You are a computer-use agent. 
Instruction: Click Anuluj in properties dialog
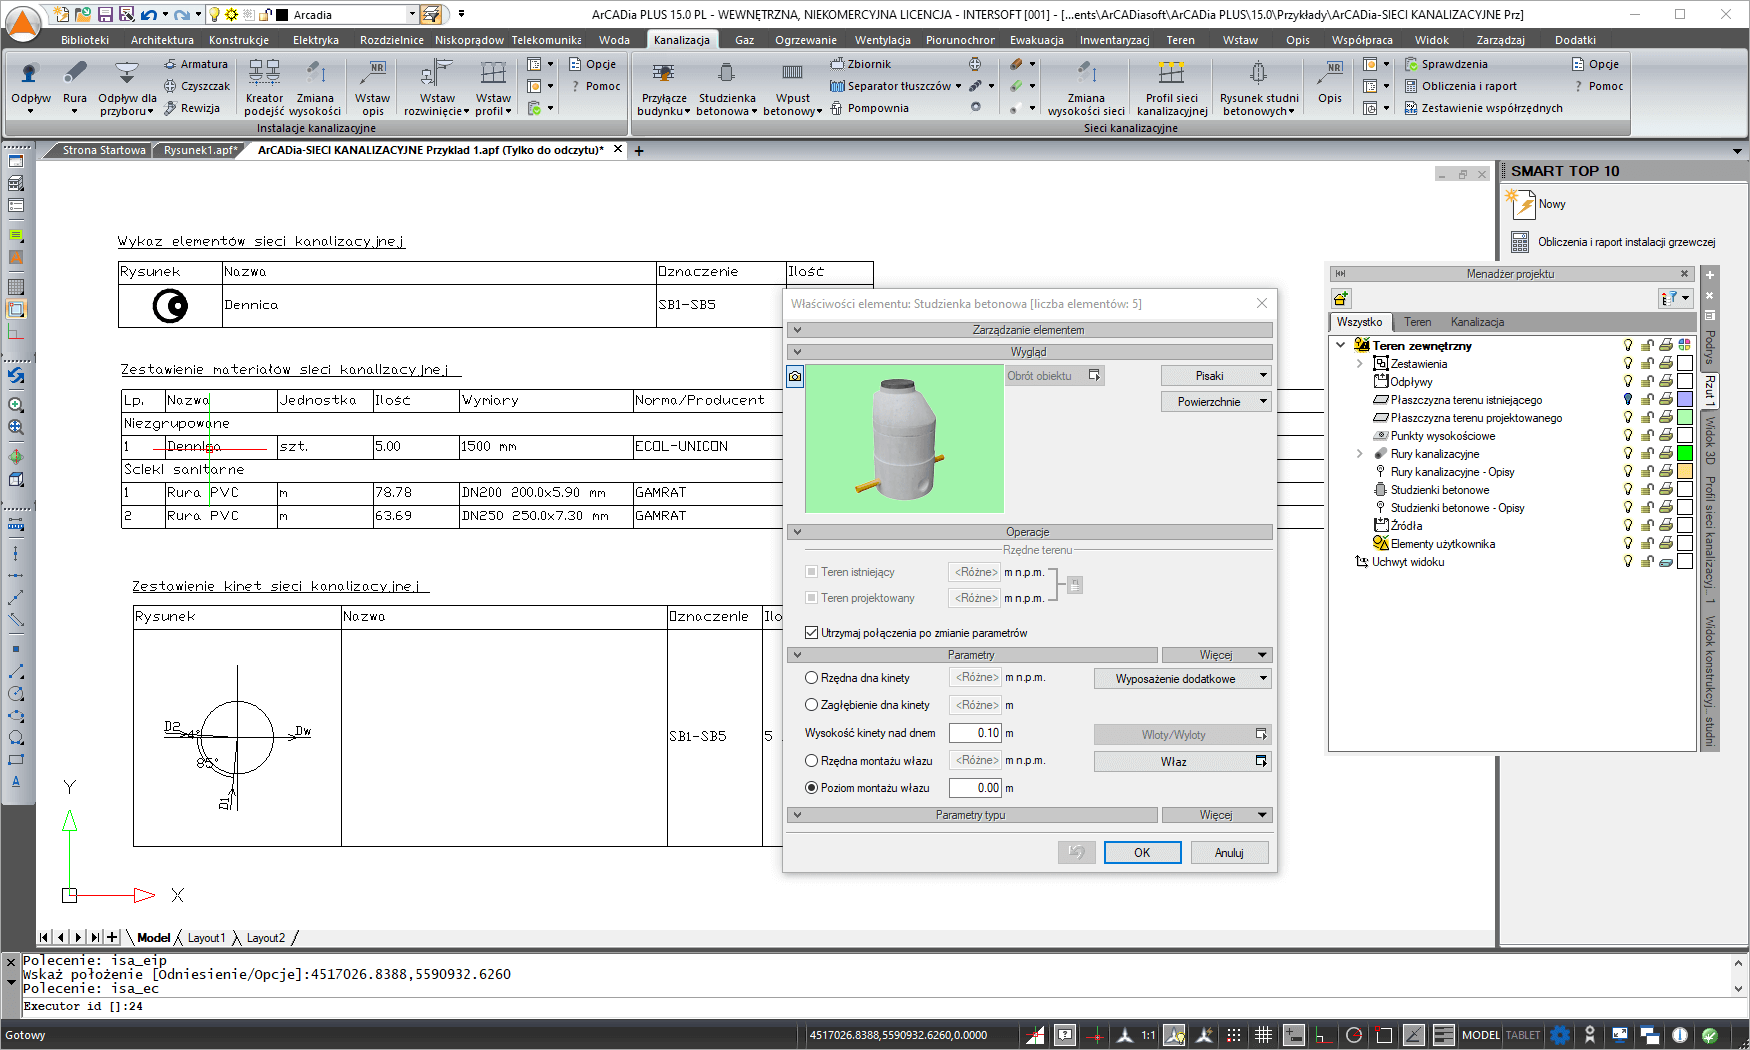pyautogui.click(x=1229, y=853)
